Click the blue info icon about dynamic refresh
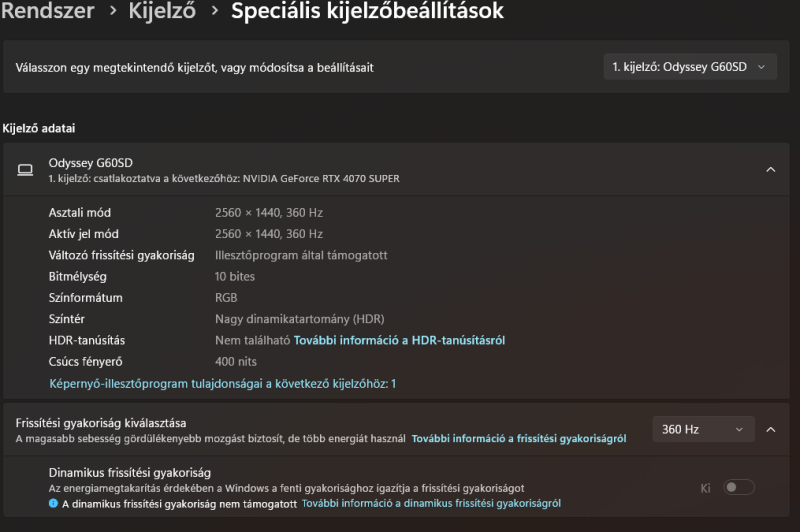This screenshot has height=532, width=800. [53, 503]
